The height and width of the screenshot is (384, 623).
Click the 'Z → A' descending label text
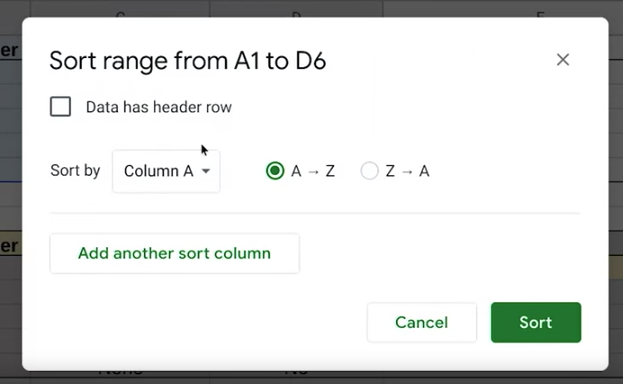407,171
